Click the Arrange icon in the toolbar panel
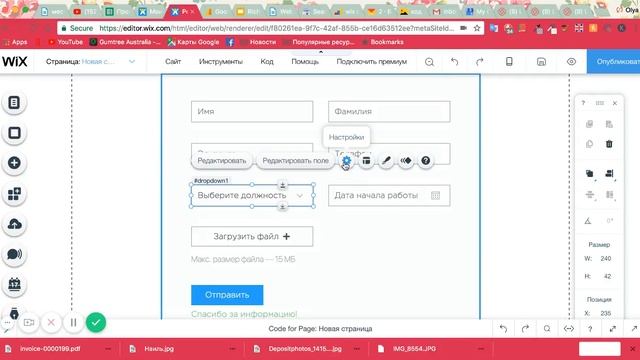This screenshot has height=360, width=640. 589,173
